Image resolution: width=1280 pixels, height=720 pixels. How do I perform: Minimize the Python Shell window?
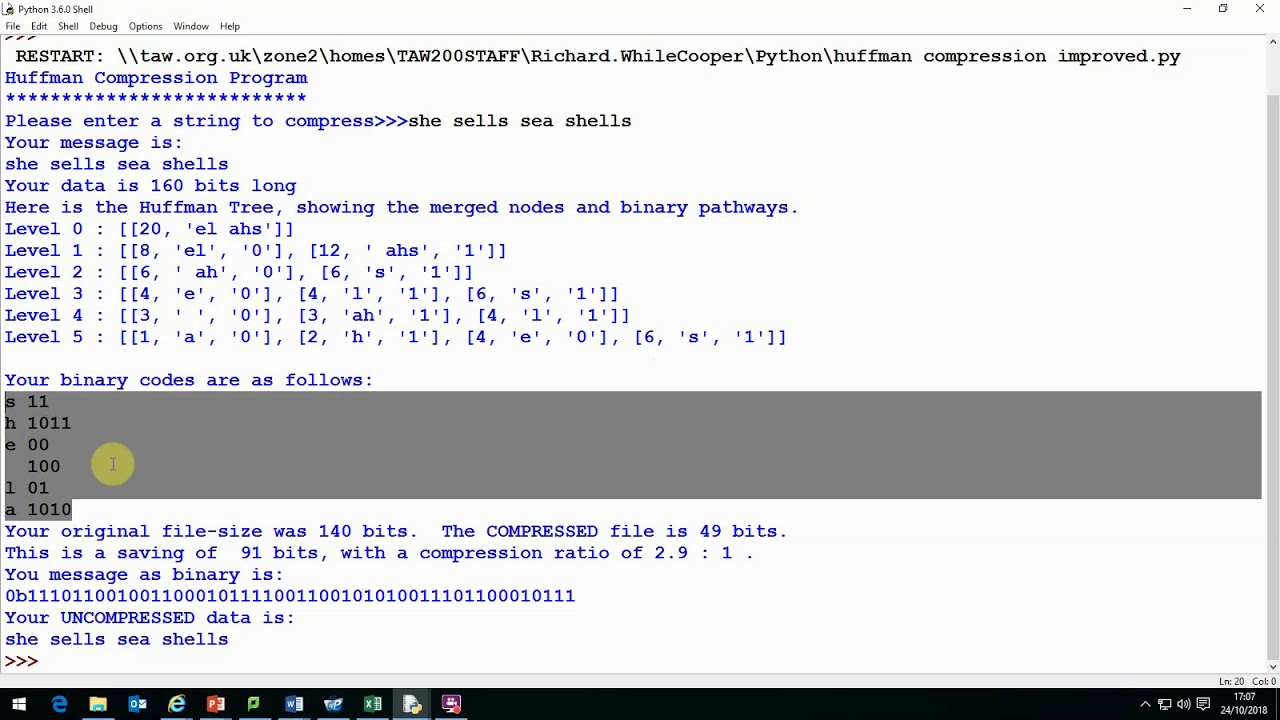click(x=1187, y=9)
